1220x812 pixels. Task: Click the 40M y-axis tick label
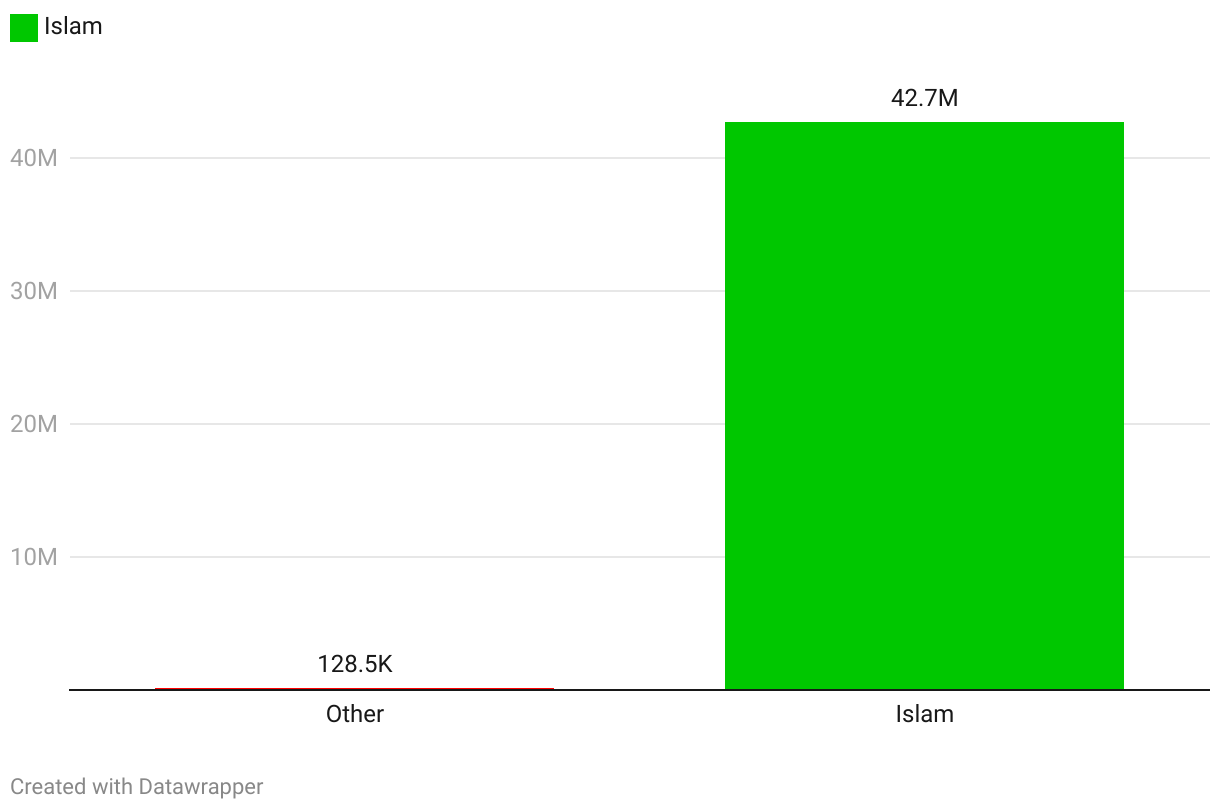tap(34, 158)
